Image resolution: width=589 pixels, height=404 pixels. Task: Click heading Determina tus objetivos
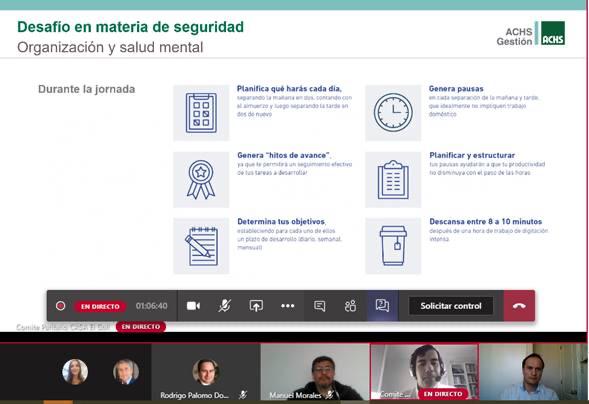point(281,222)
